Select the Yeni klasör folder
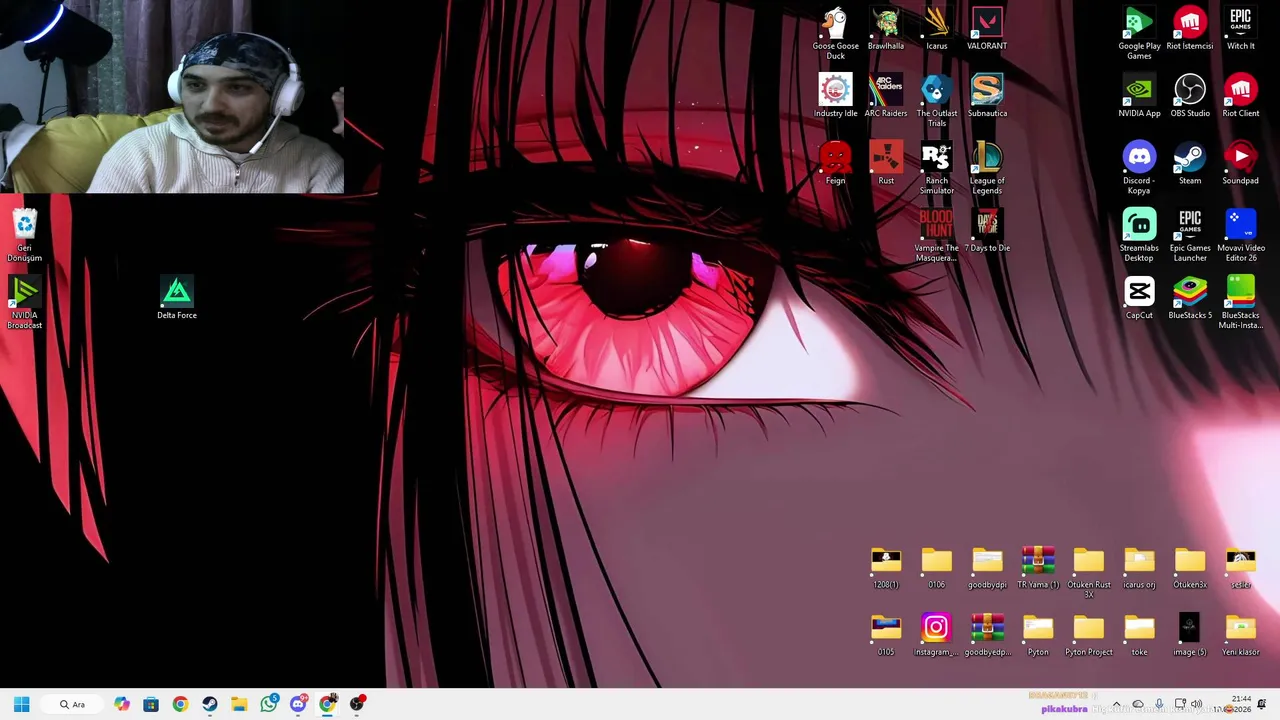Image resolution: width=1280 pixels, height=720 pixels. click(1240, 634)
